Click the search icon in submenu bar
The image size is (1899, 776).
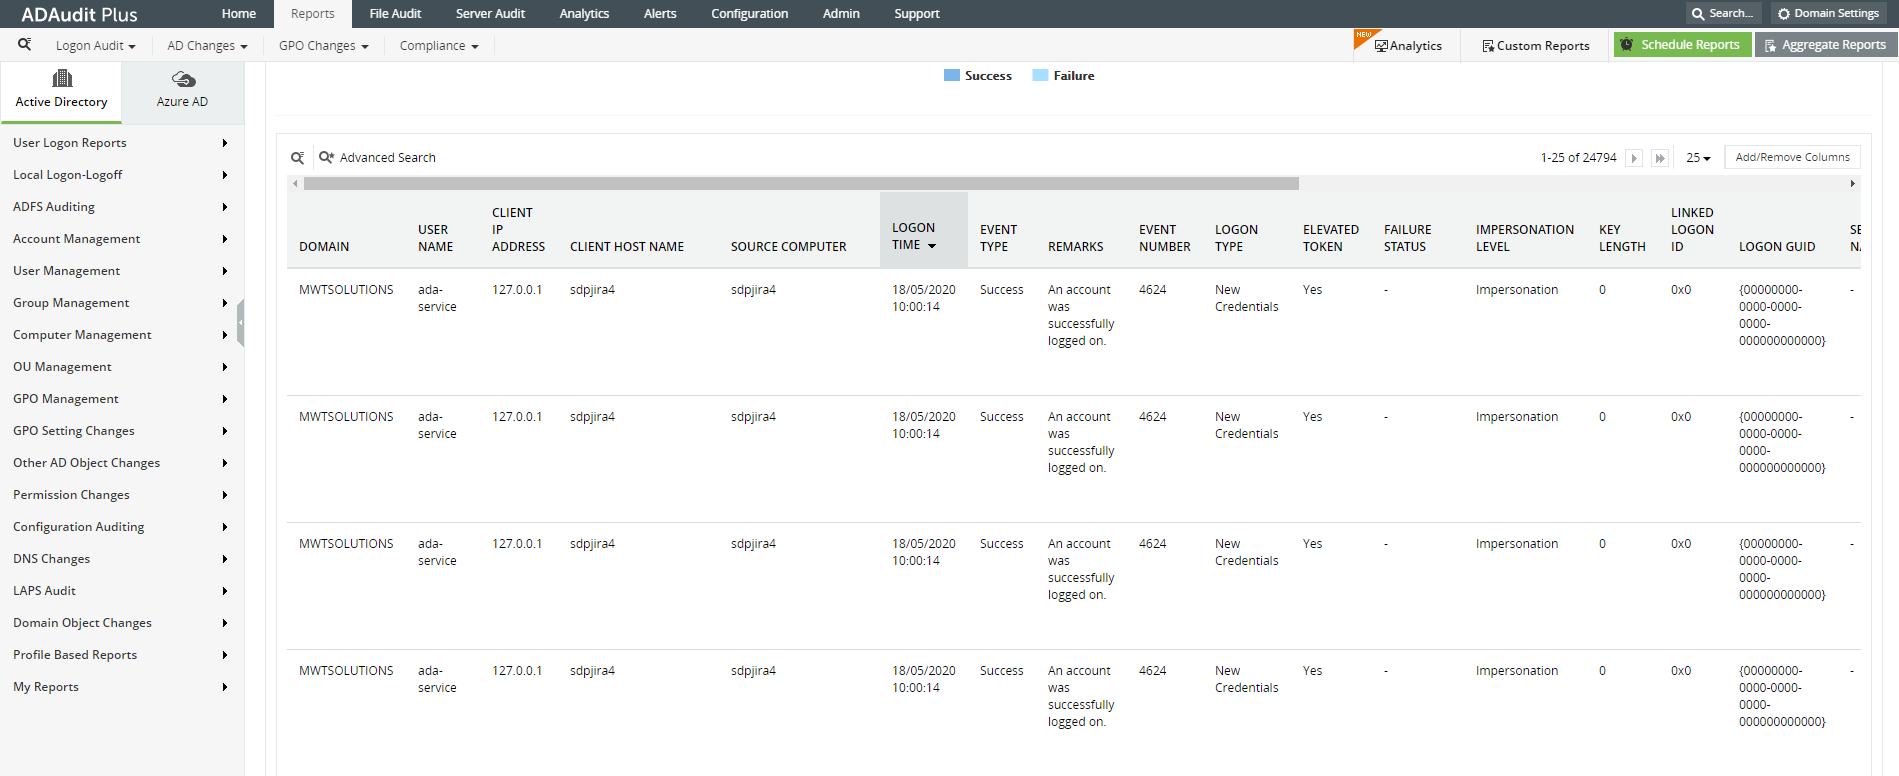(x=25, y=44)
